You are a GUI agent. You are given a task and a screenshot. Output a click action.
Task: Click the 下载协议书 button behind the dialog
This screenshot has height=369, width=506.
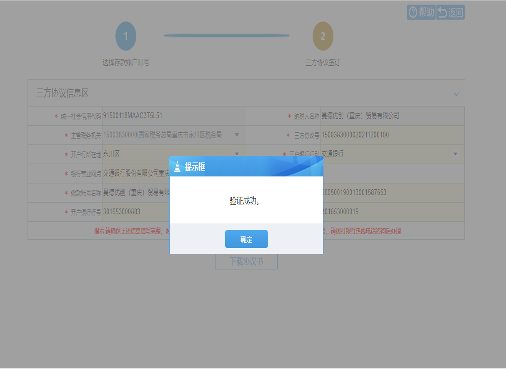click(246, 261)
